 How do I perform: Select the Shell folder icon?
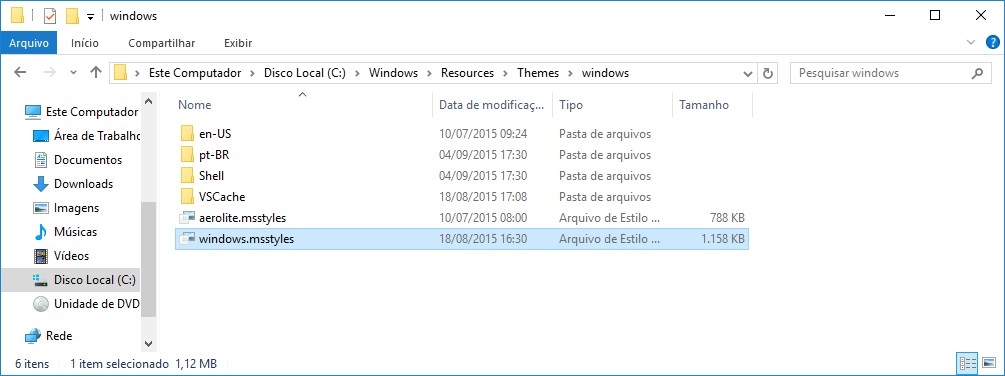[187, 176]
